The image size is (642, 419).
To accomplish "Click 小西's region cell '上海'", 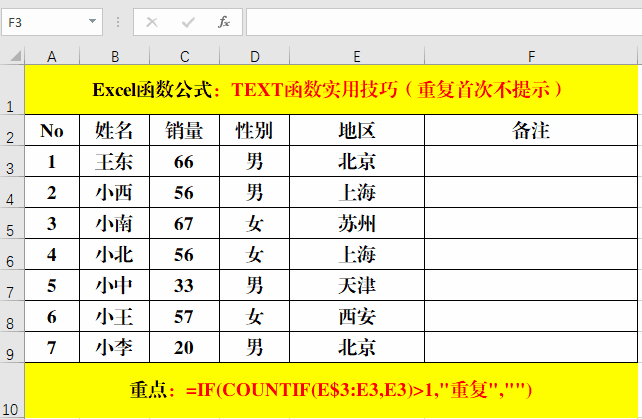I will pyautogui.click(x=357, y=193).
